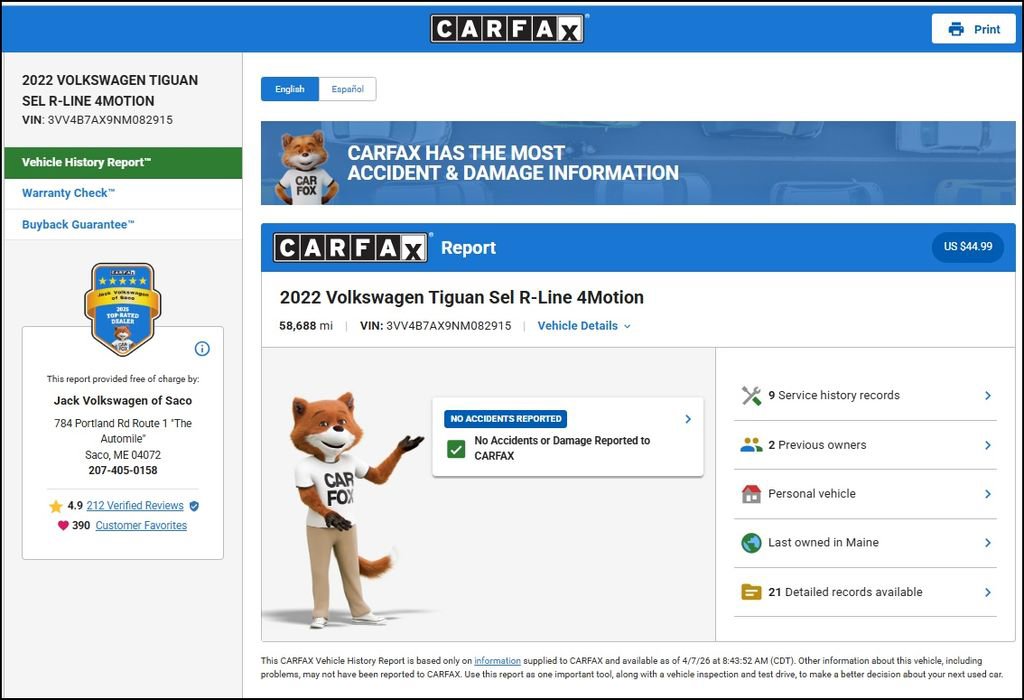Click the personal vehicle house icon
This screenshot has height=700, width=1024.
(x=751, y=494)
